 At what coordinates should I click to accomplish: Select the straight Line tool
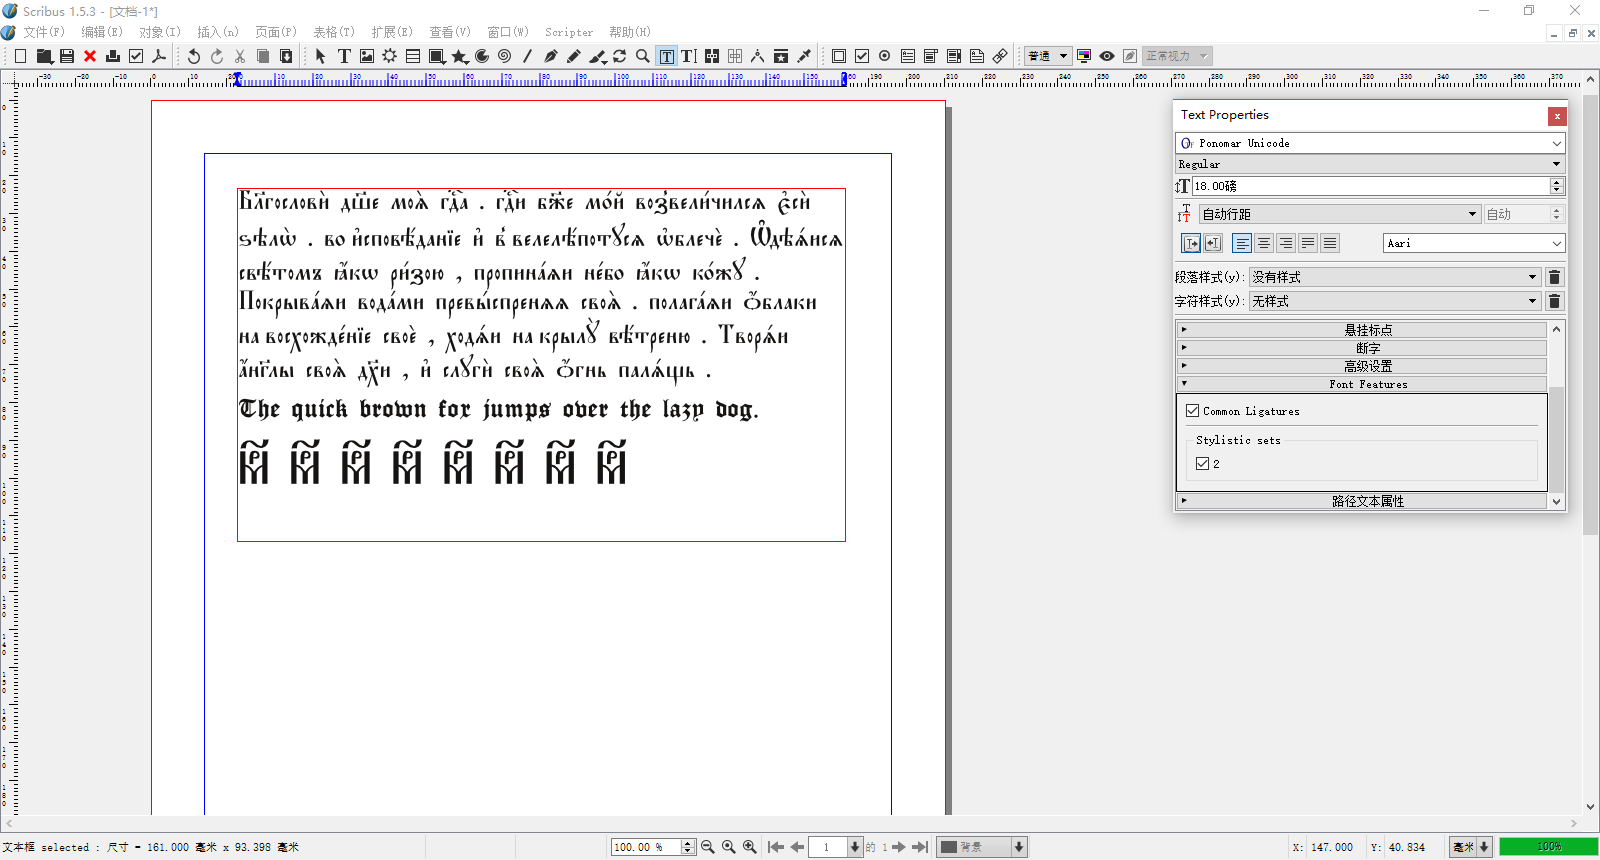coord(528,56)
